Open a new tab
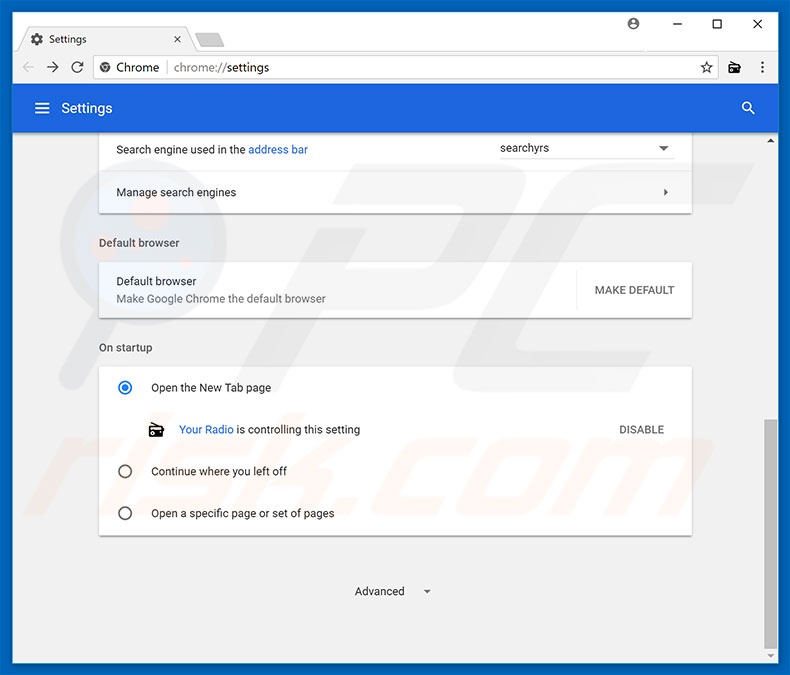790x675 pixels. coord(209,40)
